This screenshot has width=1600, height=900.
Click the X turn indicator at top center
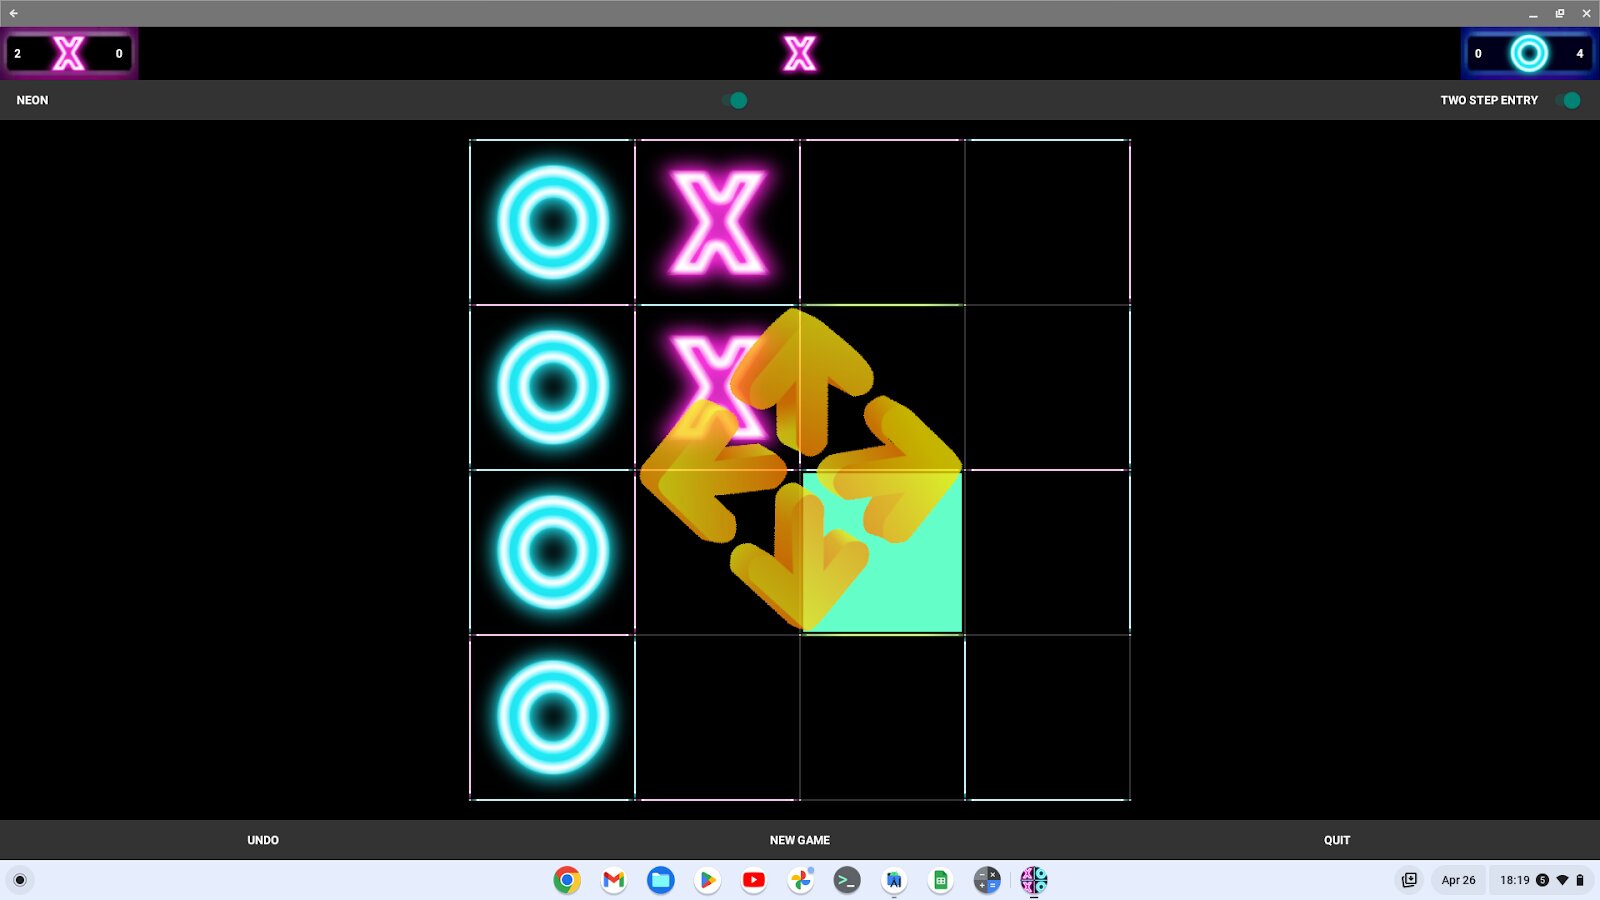coord(800,53)
